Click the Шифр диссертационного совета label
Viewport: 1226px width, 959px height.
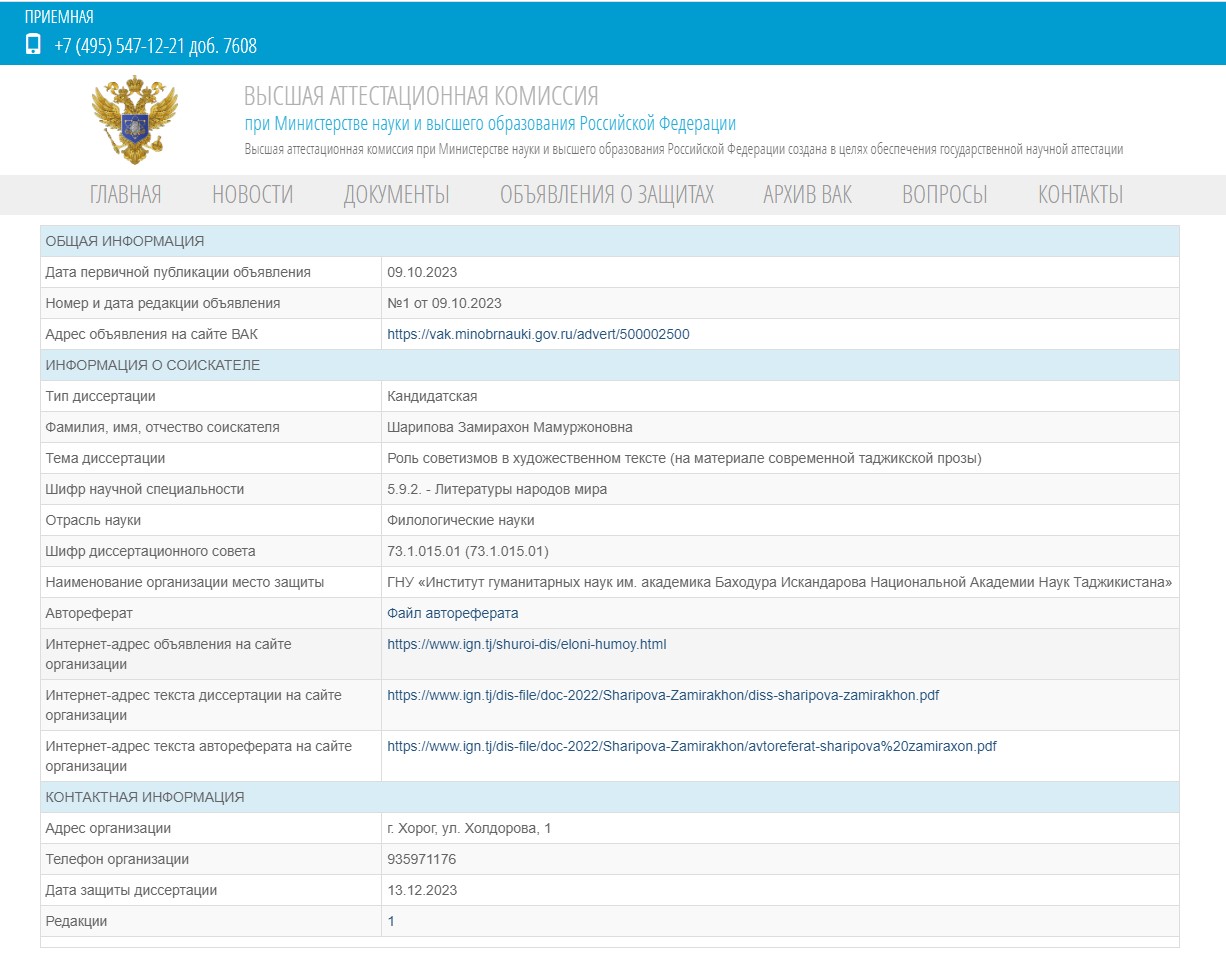tap(150, 551)
